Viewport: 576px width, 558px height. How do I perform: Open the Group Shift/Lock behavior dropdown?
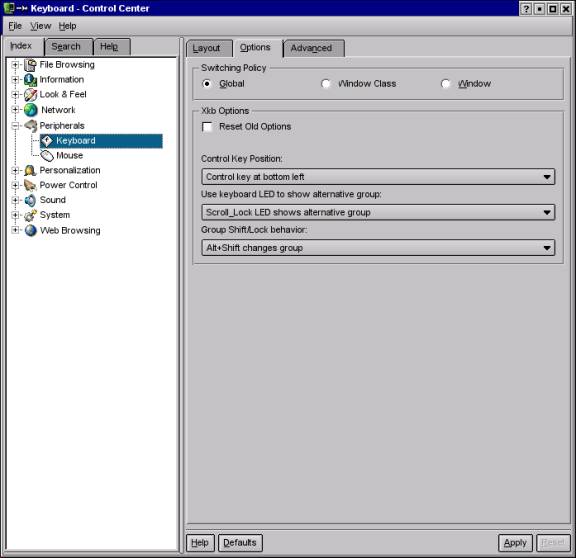point(378,248)
